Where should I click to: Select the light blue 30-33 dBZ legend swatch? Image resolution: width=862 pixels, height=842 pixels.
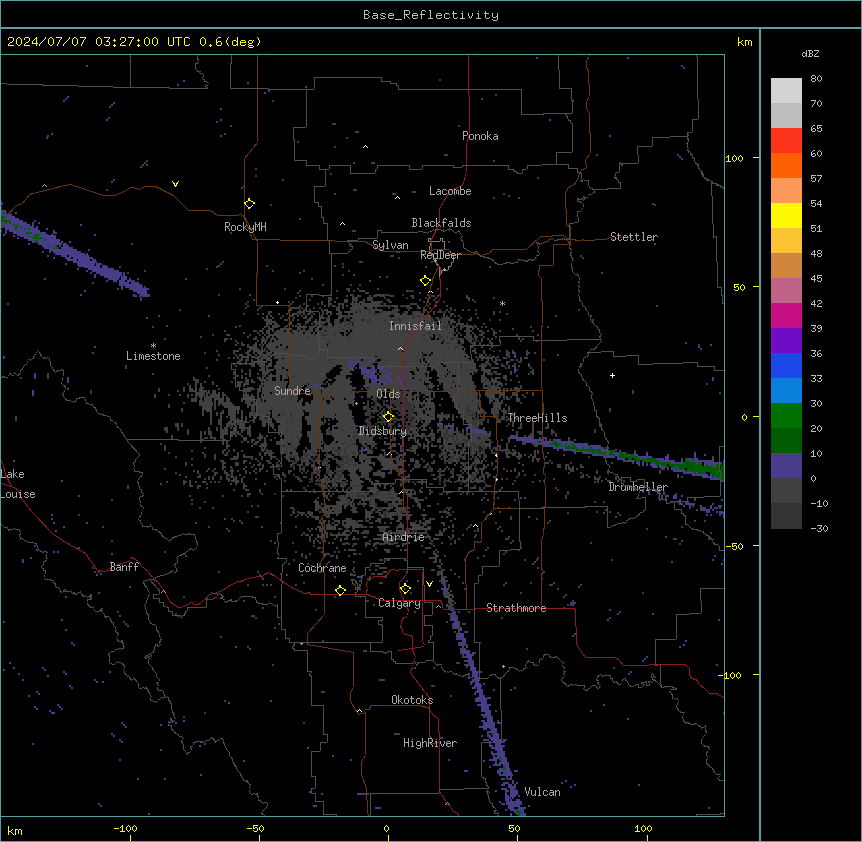[x=786, y=391]
